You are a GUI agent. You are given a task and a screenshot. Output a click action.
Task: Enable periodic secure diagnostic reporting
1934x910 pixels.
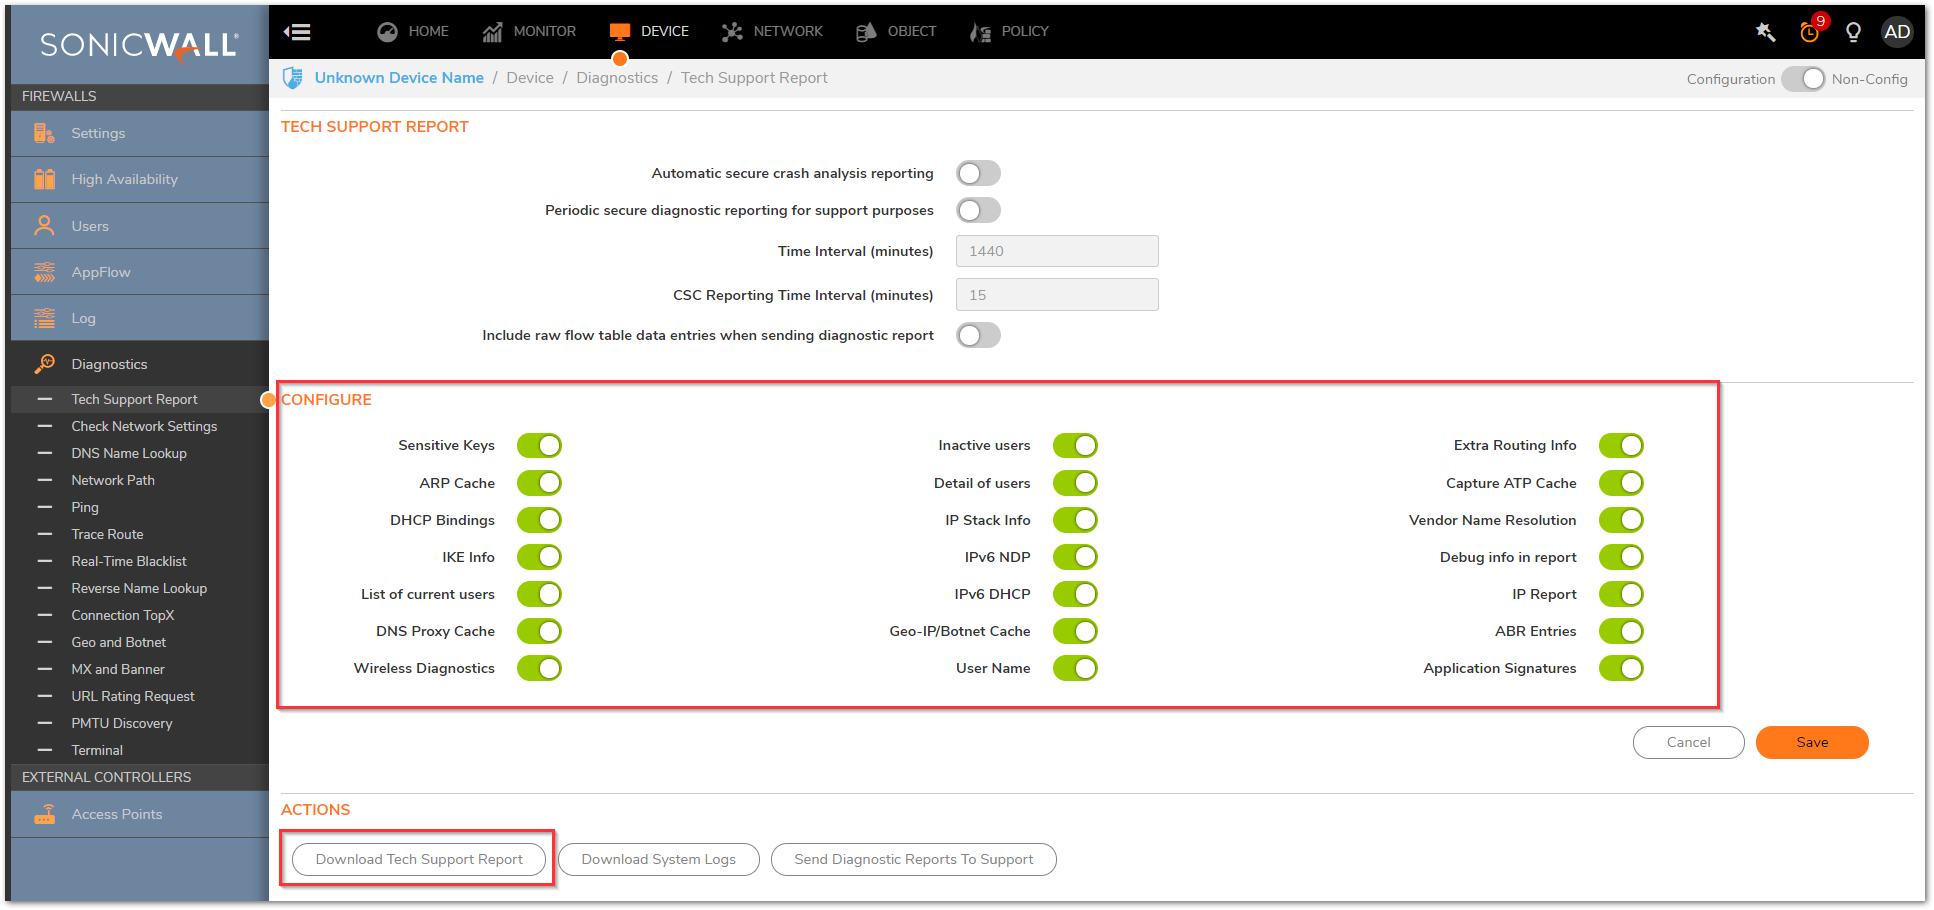tap(978, 210)
